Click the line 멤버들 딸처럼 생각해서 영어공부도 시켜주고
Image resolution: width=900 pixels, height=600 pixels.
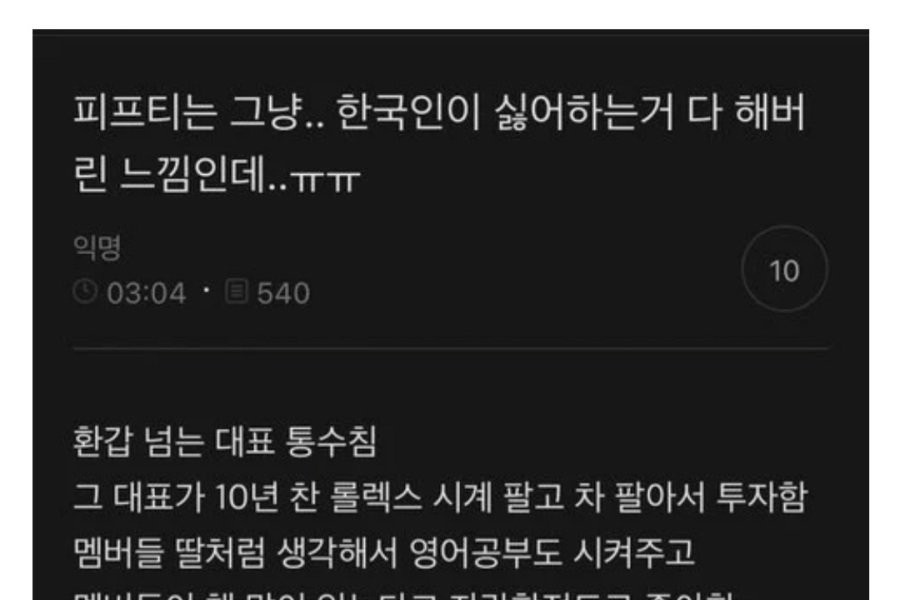coord(384,552)
